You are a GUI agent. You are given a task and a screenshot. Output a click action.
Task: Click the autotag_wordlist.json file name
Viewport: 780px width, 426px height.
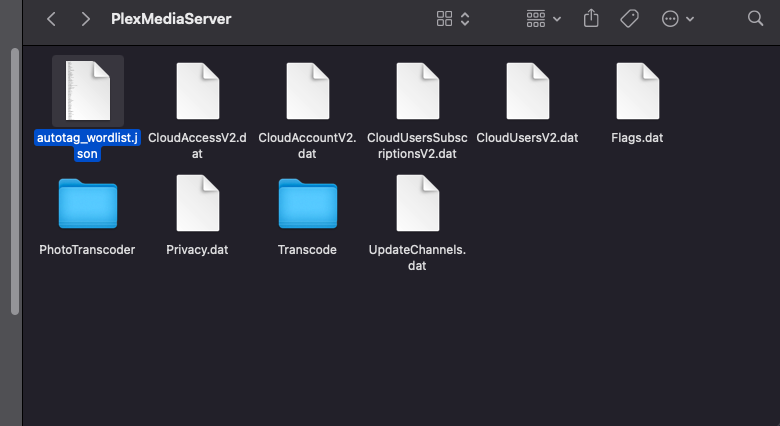87,145
